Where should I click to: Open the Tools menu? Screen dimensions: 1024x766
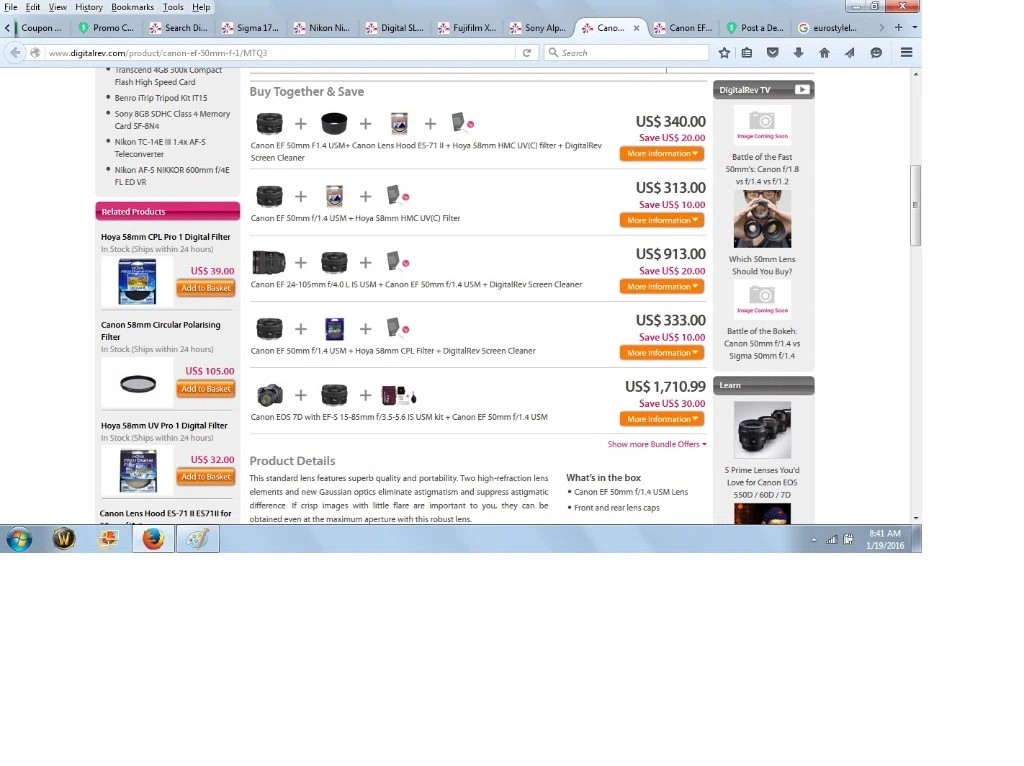pos(173,7)
